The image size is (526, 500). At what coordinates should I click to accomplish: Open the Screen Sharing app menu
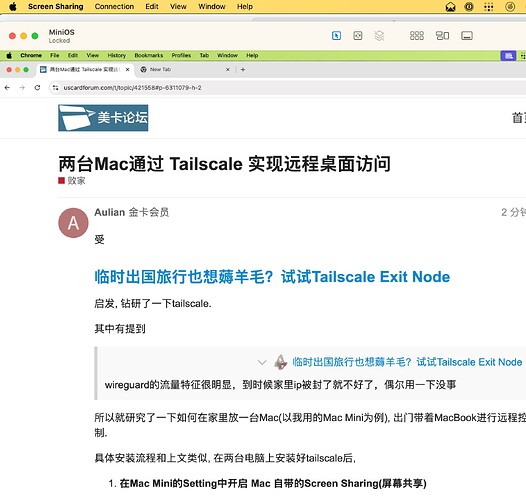(56, 6)
